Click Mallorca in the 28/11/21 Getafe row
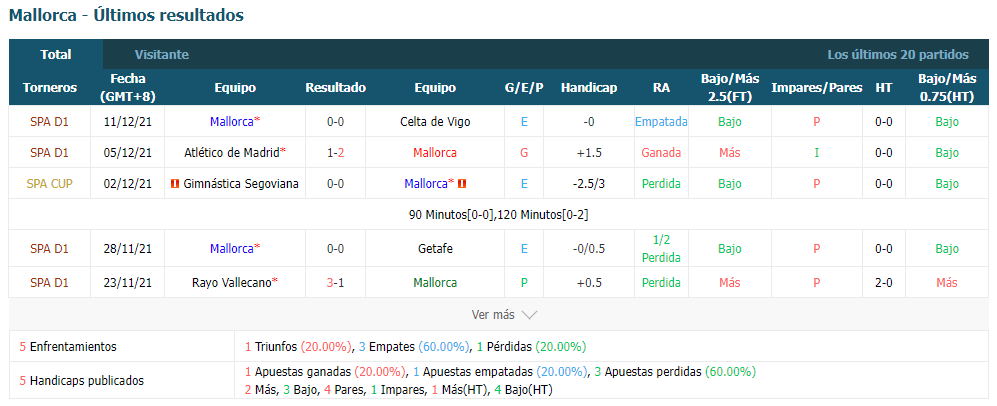 (232, 248)
